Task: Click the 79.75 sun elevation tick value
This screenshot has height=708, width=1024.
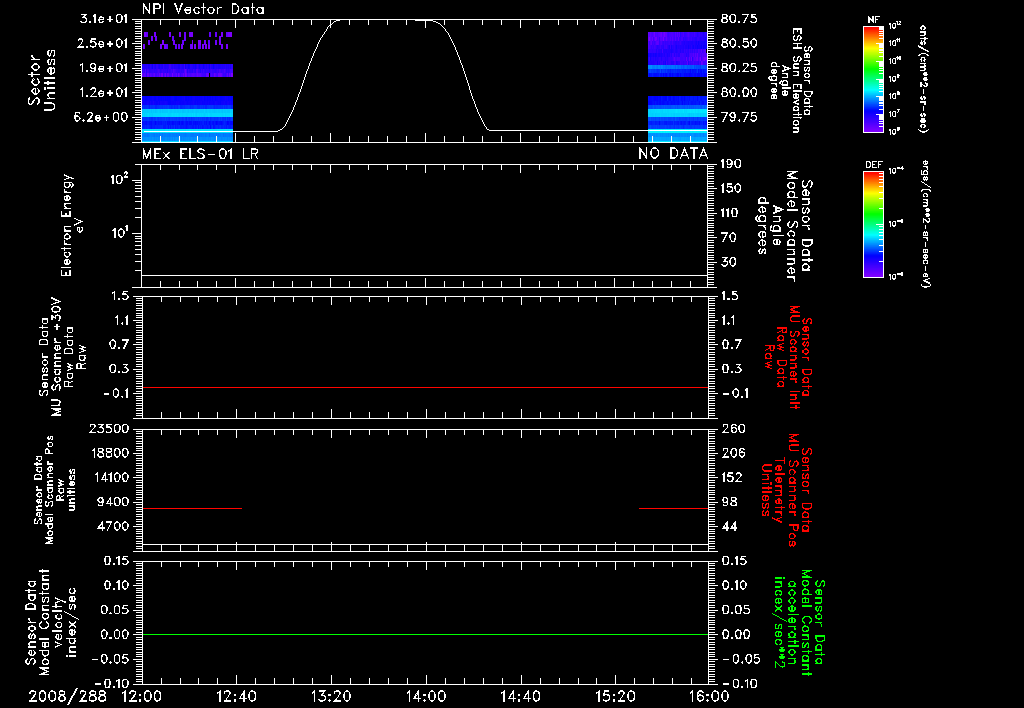Action: coord(739,117)
